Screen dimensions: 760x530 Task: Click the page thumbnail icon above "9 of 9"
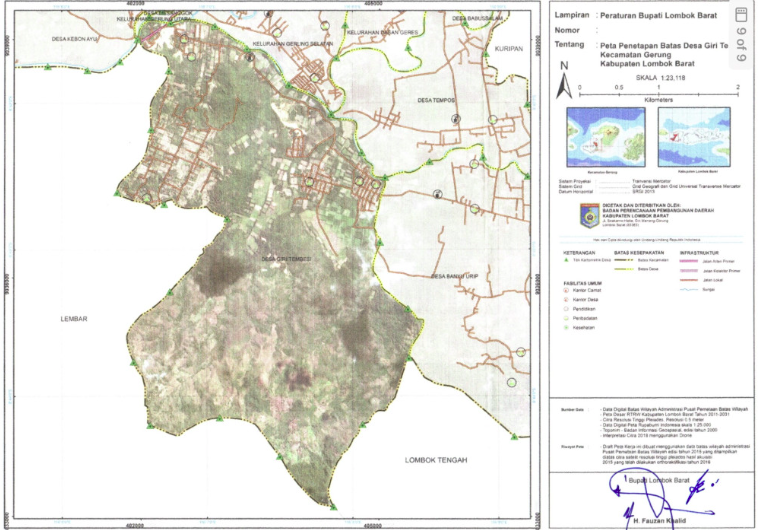point(740,14)
